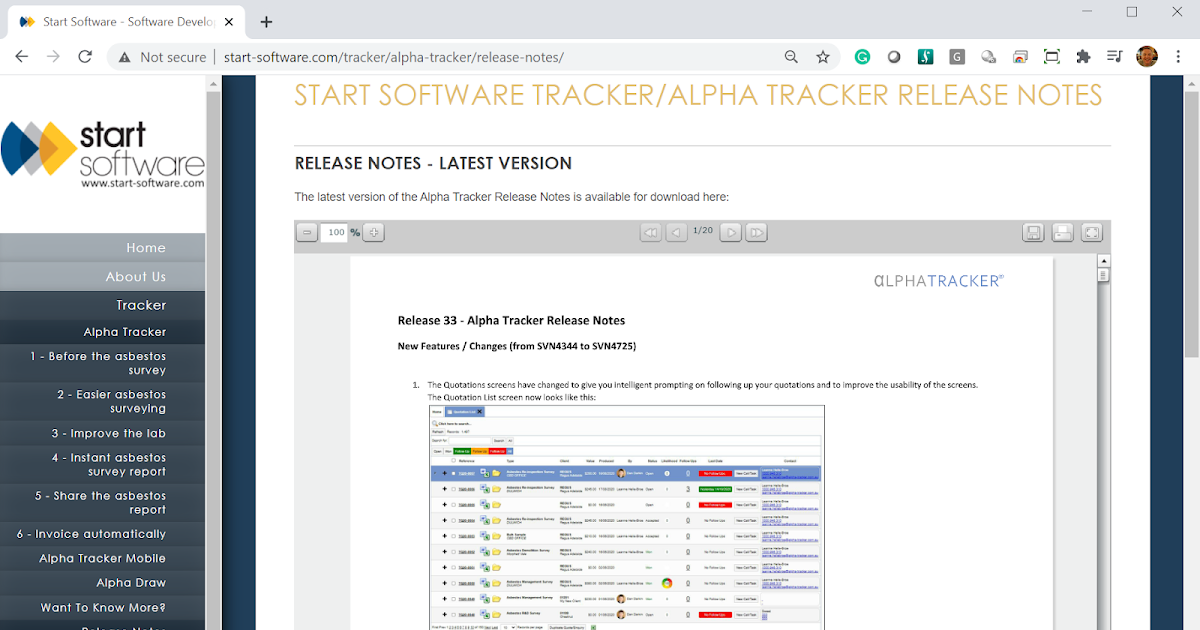Select Home in the sidebar navigation
1200x630 pixels.
point(146,247)
